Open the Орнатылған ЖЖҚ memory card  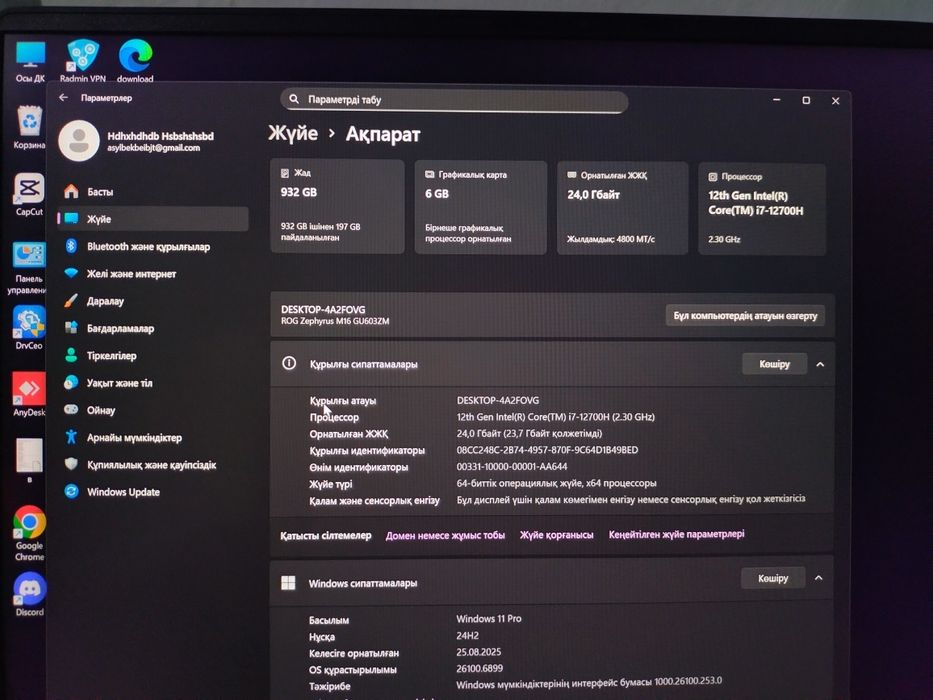(x=622, y=208)
